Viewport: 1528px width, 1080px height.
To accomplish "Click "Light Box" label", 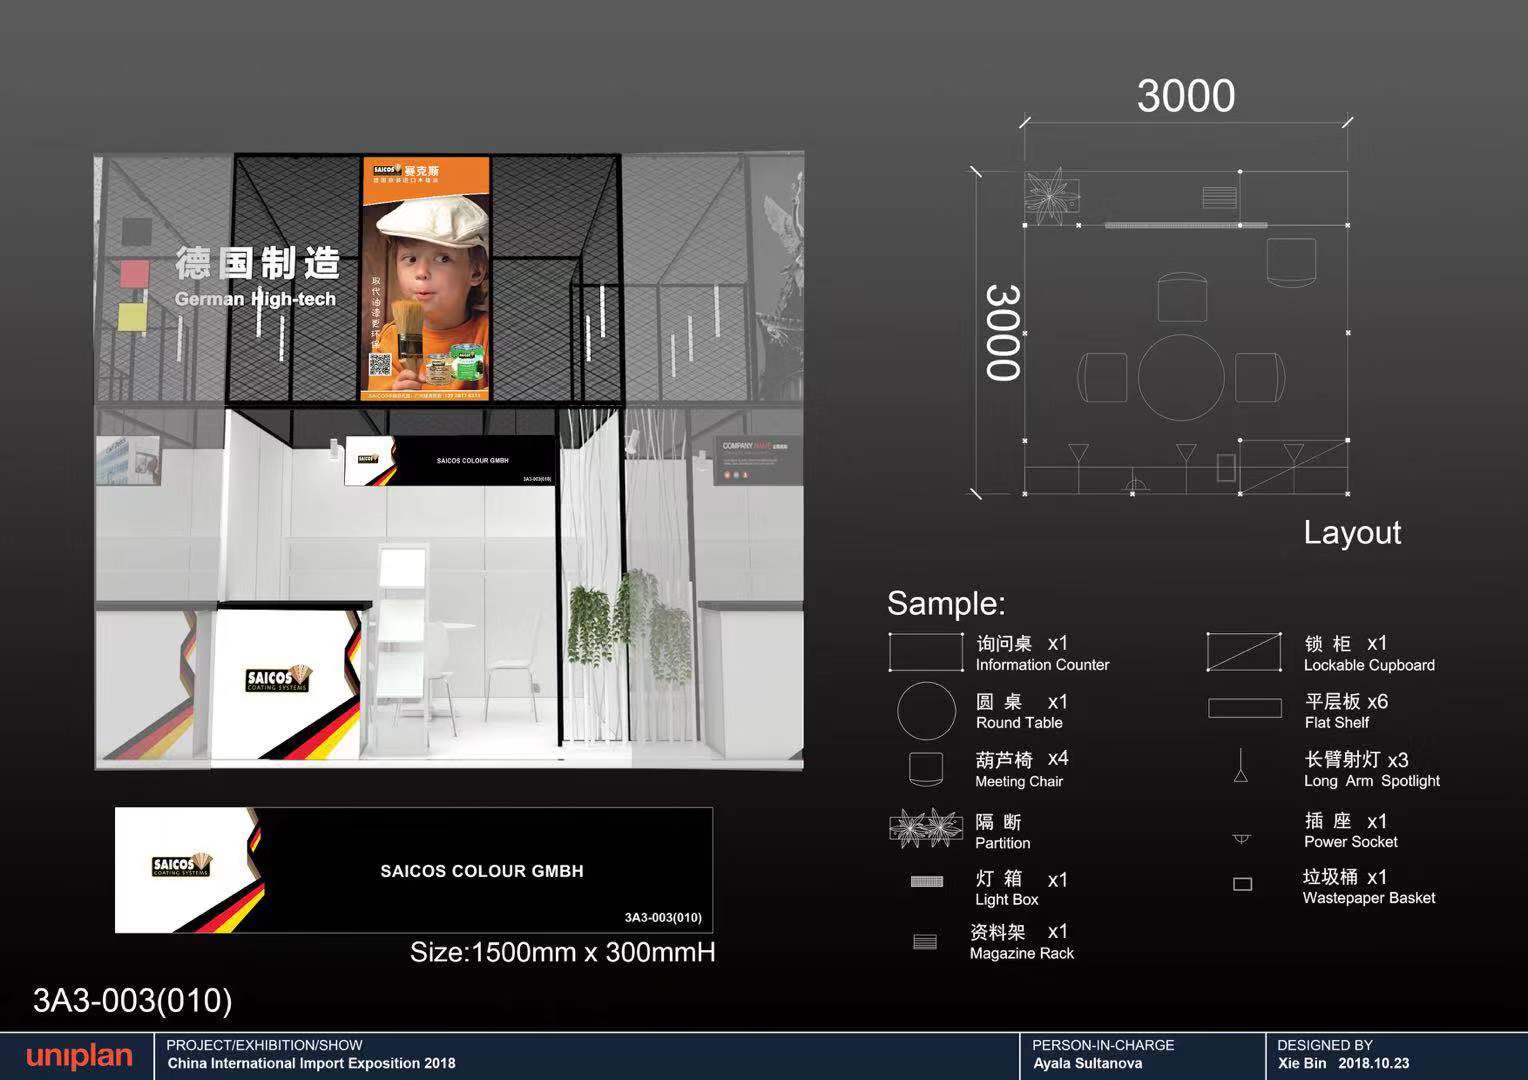I will [1006, 900].
